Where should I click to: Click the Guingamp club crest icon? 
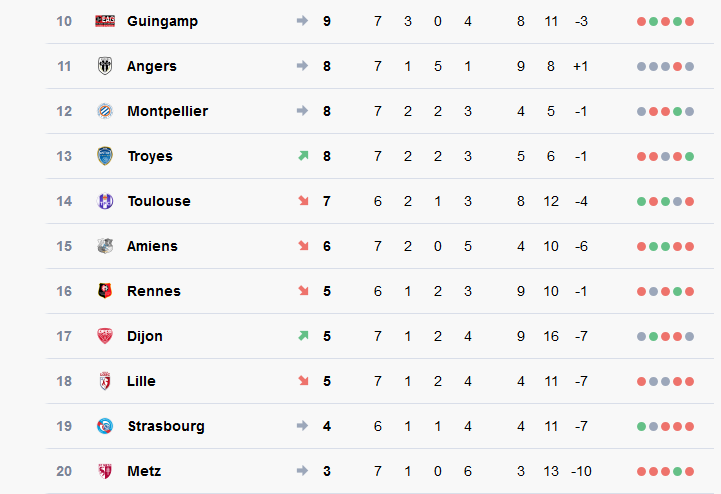coord(105,21)
